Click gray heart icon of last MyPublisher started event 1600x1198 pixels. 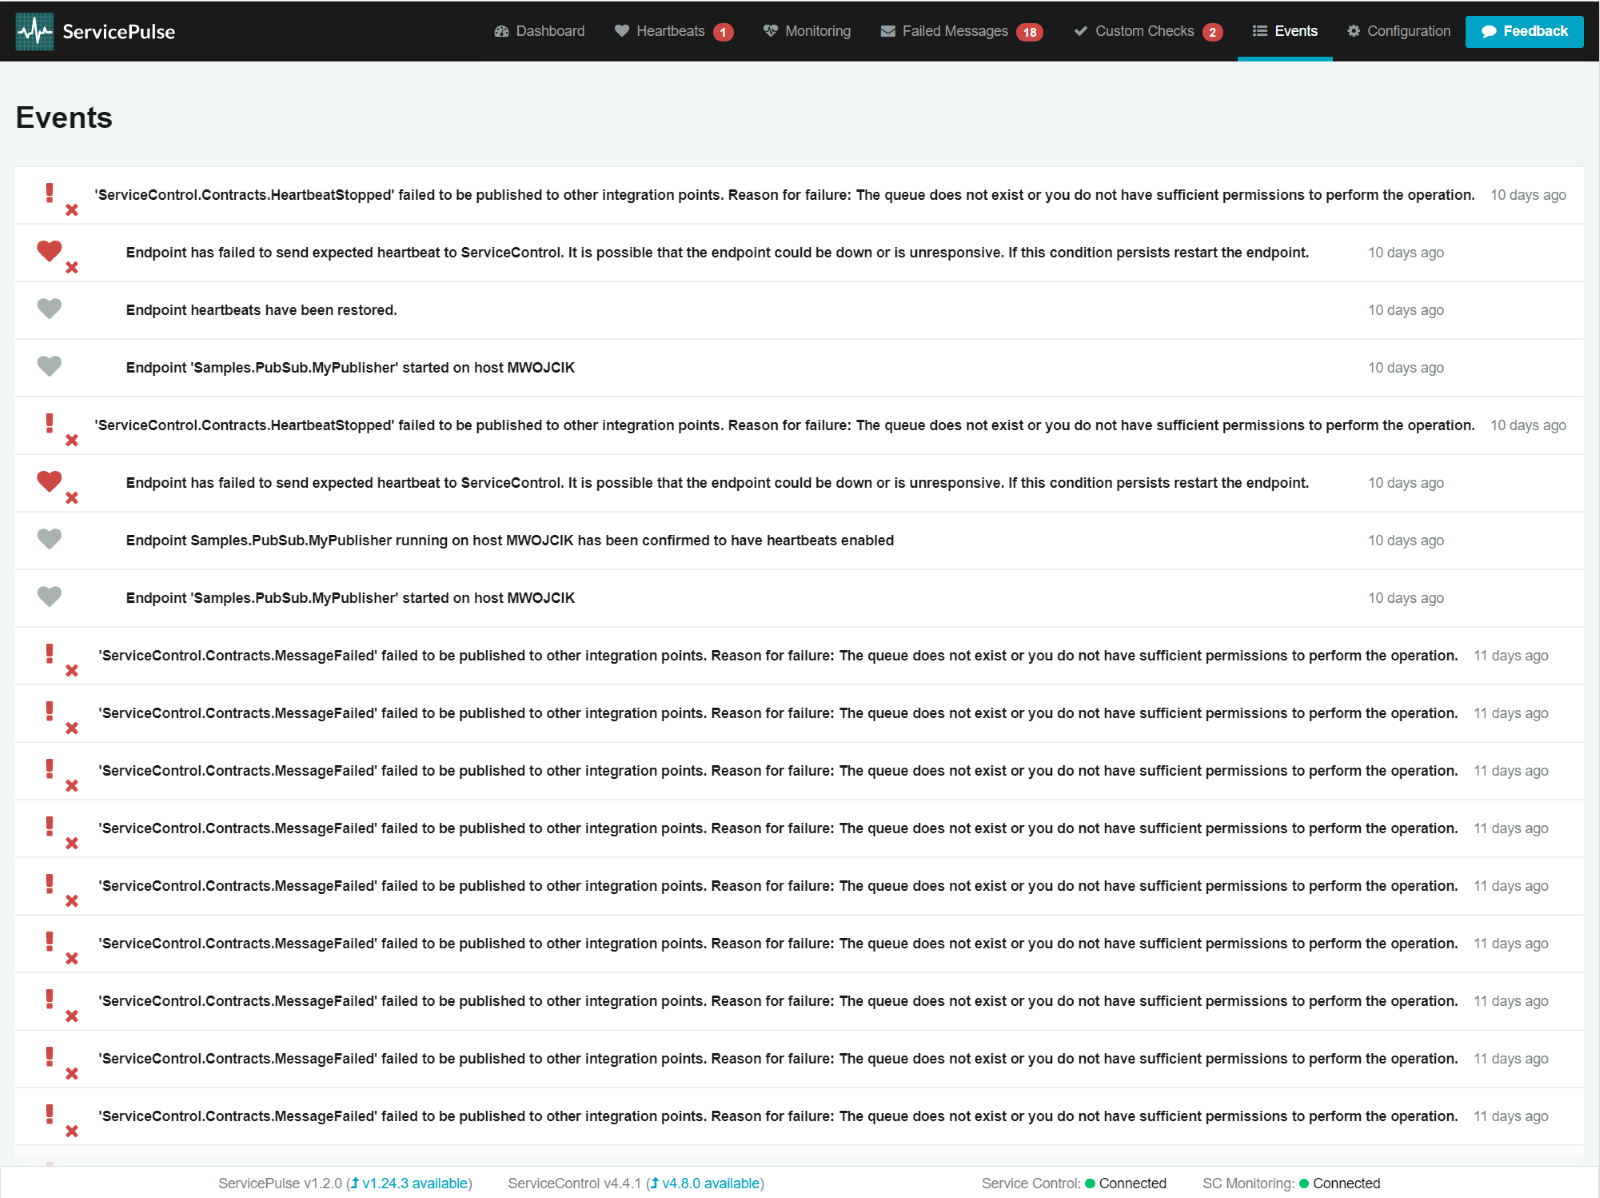pos(49,597)
